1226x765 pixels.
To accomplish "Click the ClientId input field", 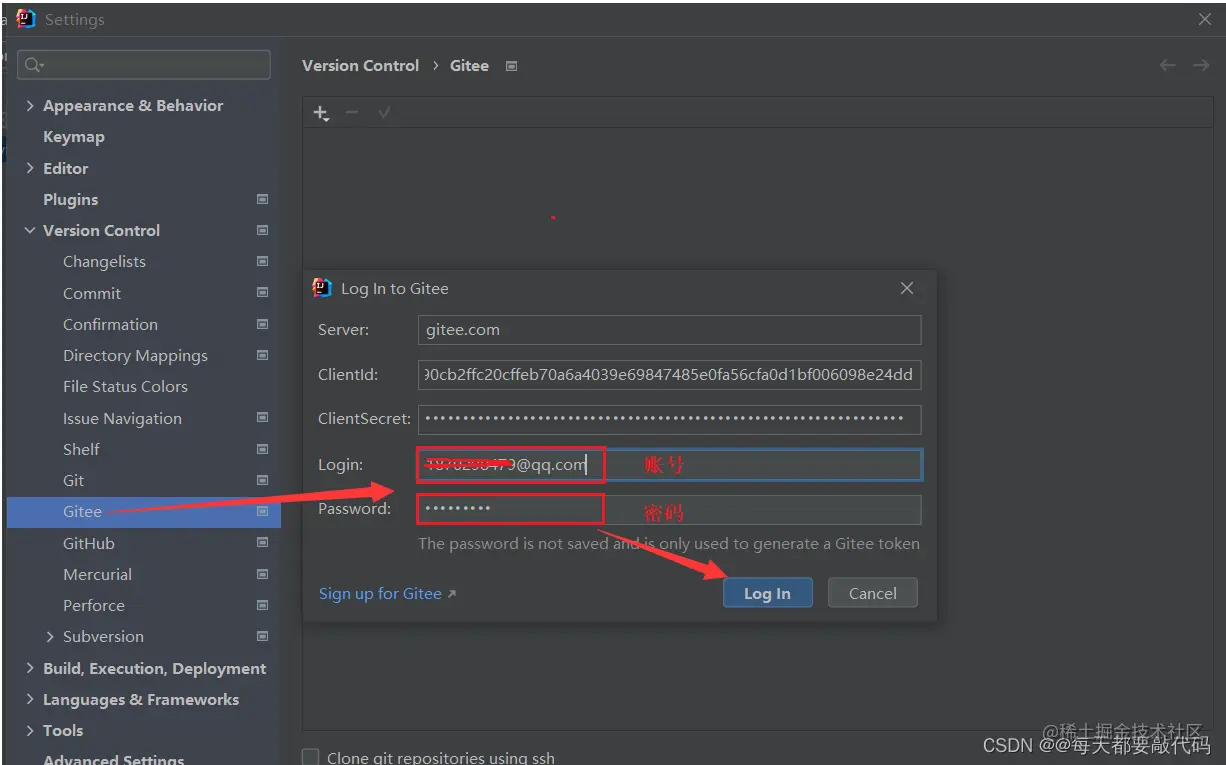I will [669, 375].
